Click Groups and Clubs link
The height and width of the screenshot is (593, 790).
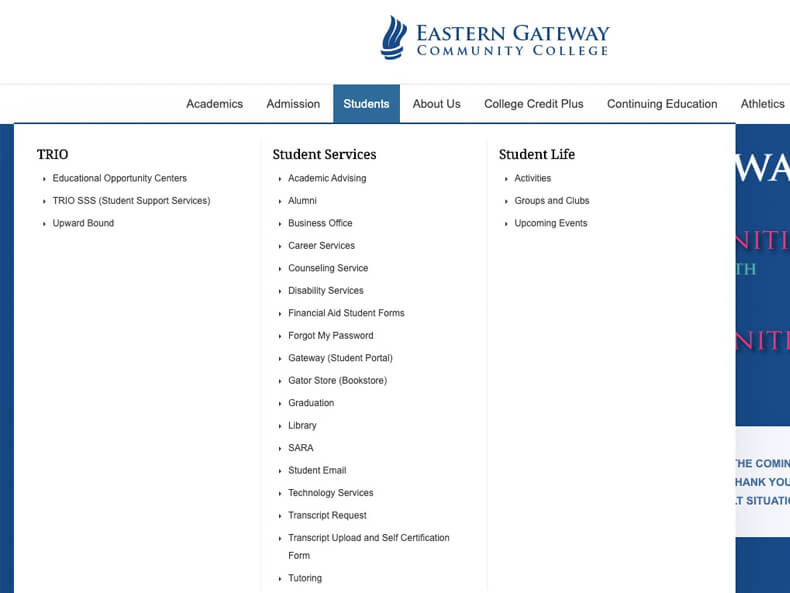click(x=551, y=201)
